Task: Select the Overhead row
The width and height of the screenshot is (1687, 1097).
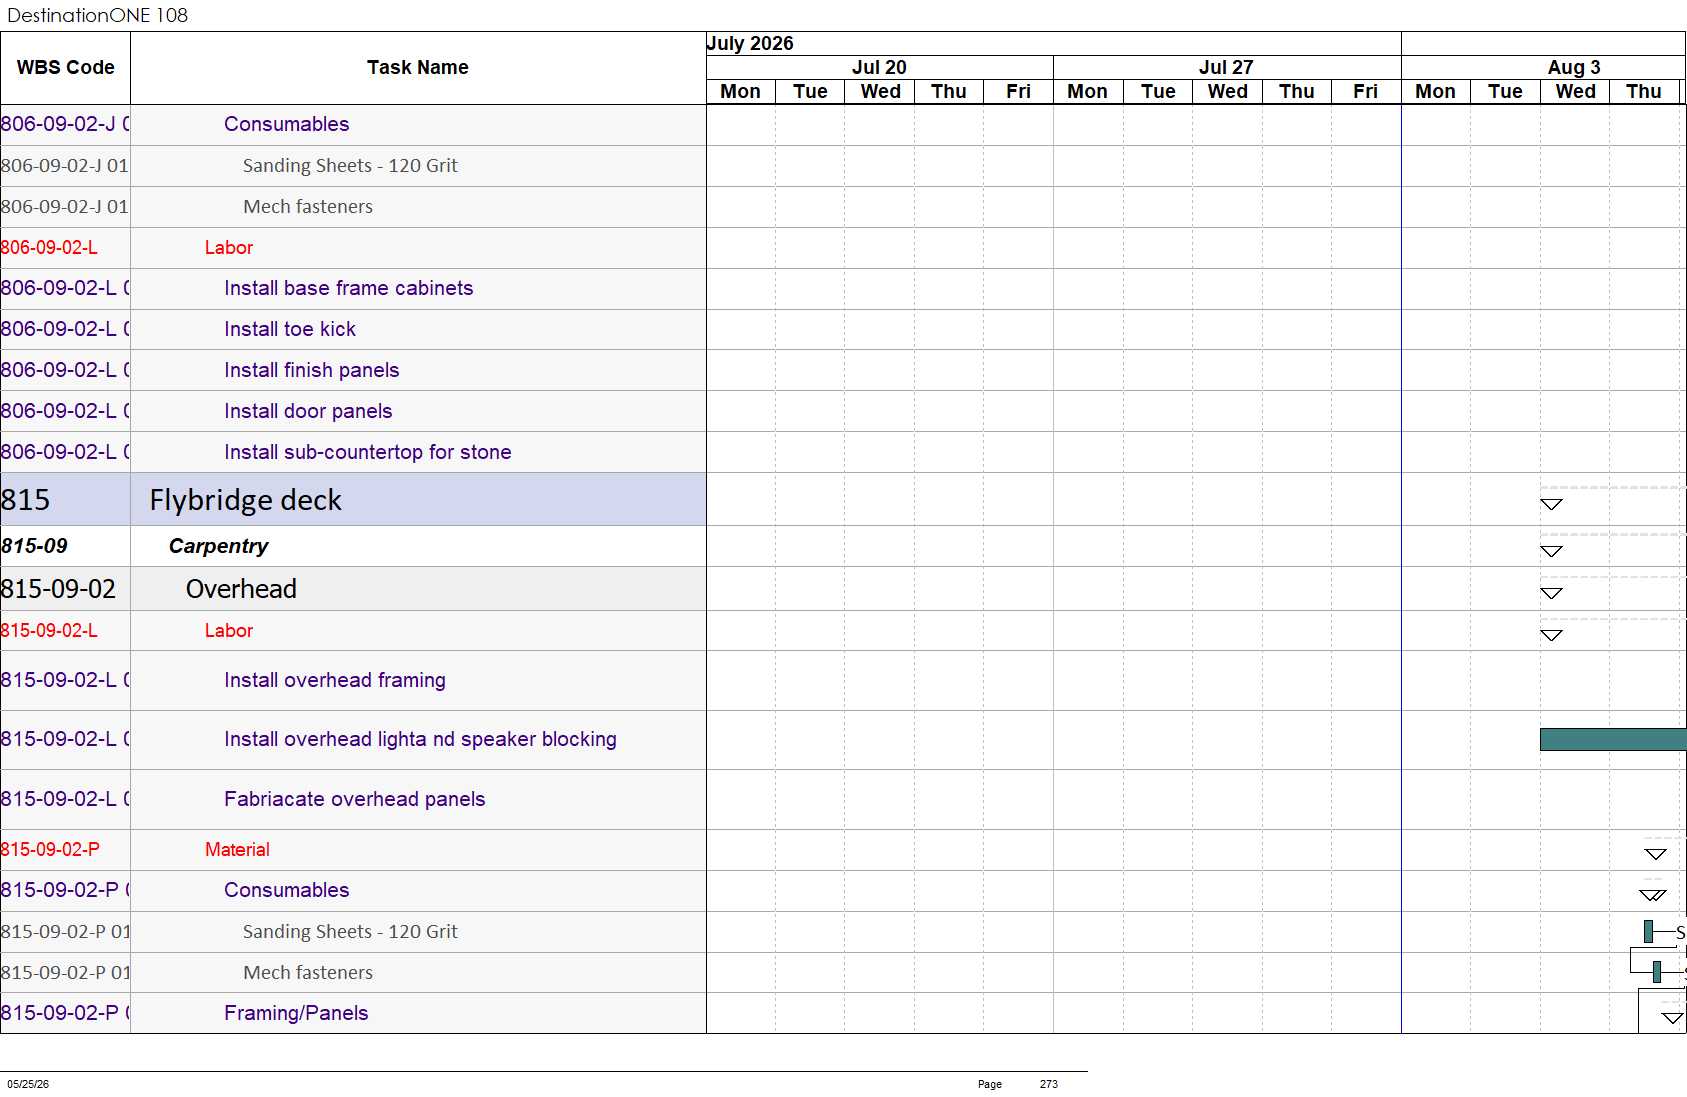Action: coord(353,589)
